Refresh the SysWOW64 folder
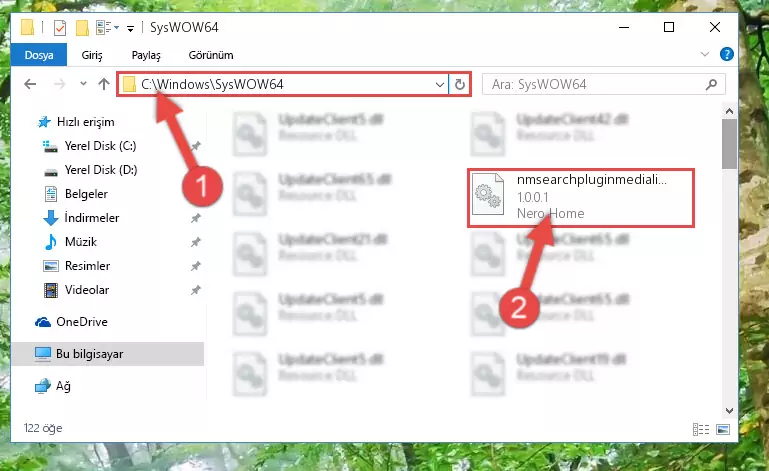The height and width of the screenshot is (471, 769). click(x=460, y=84)
